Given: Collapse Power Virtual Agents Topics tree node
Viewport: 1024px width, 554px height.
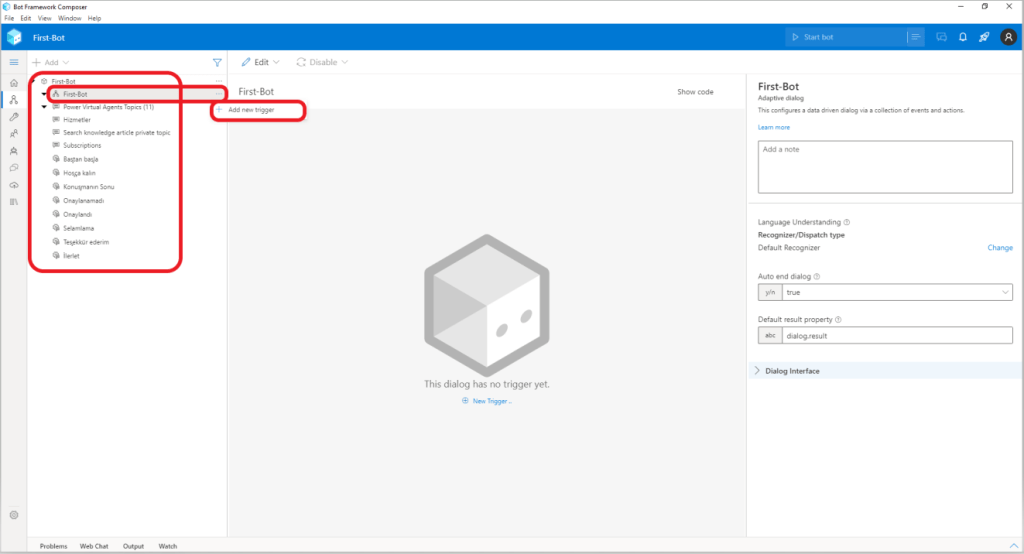Looking at the screenshot, I should (44, 107).
